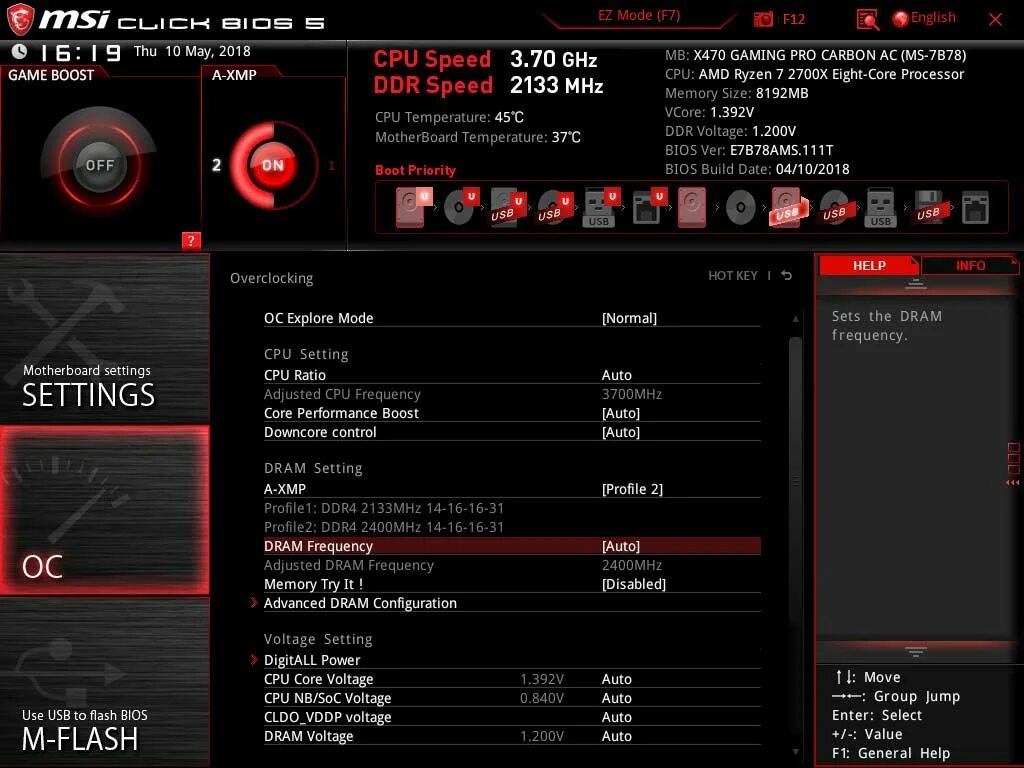Select the legacy hard disk boot icon
The image size is (1024, 768).
click(x=692, y=207)
